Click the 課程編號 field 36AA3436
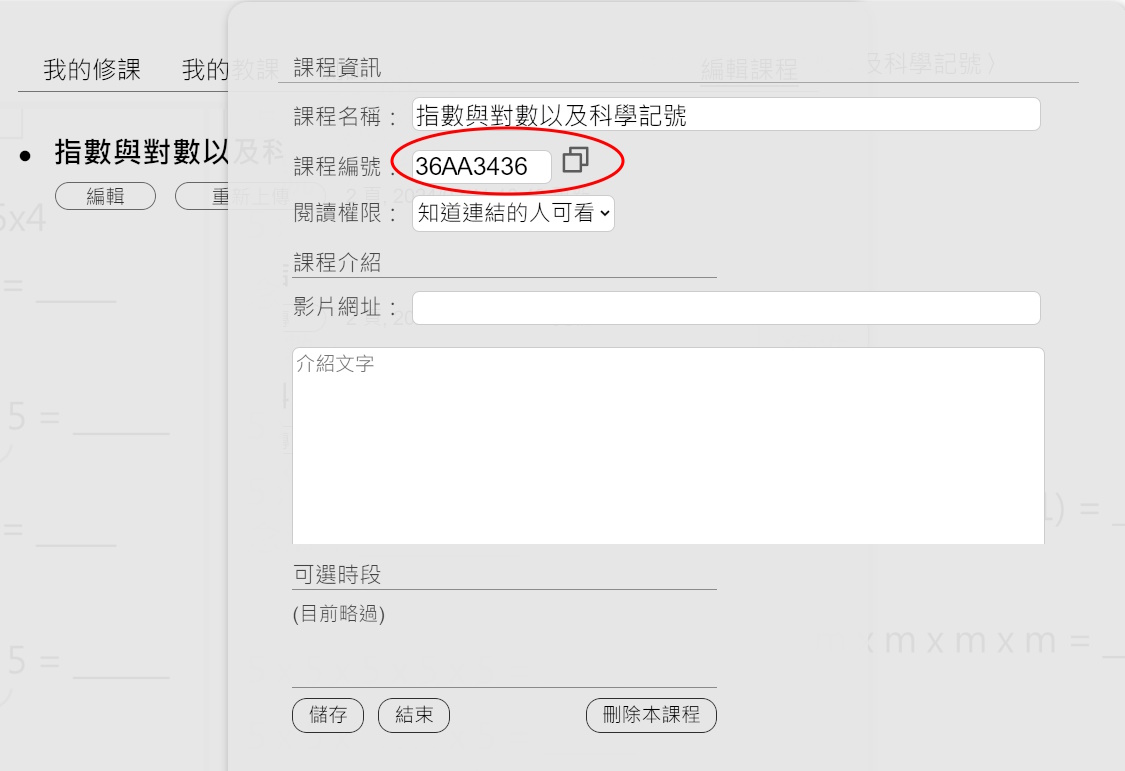 (x=481, y=166)
